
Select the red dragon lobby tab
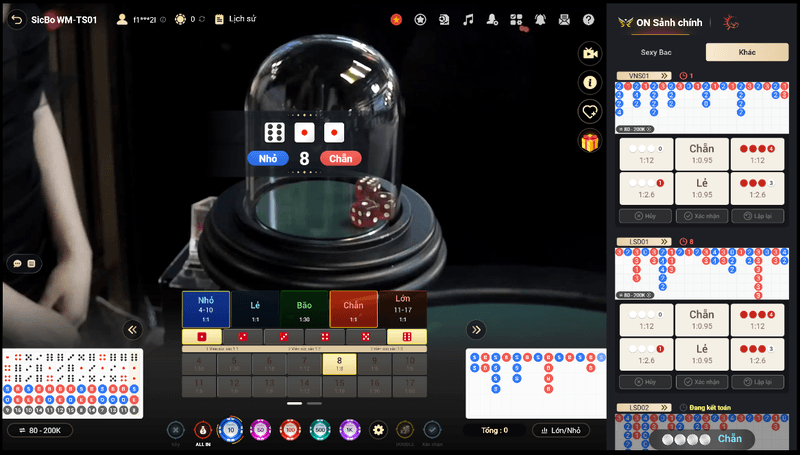731,22
